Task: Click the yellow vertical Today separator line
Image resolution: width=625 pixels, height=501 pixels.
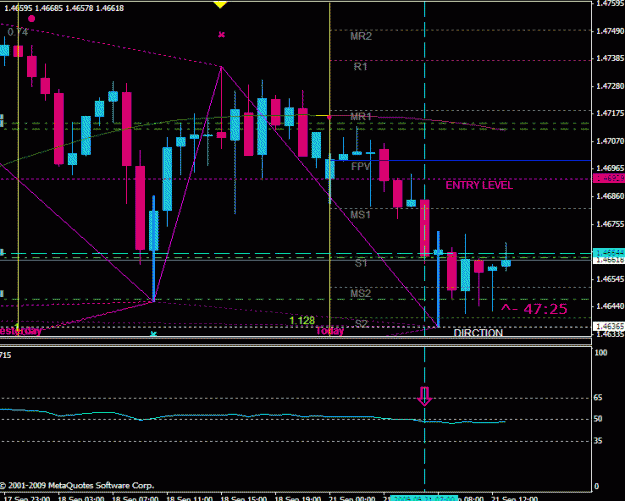Action: 330,167
